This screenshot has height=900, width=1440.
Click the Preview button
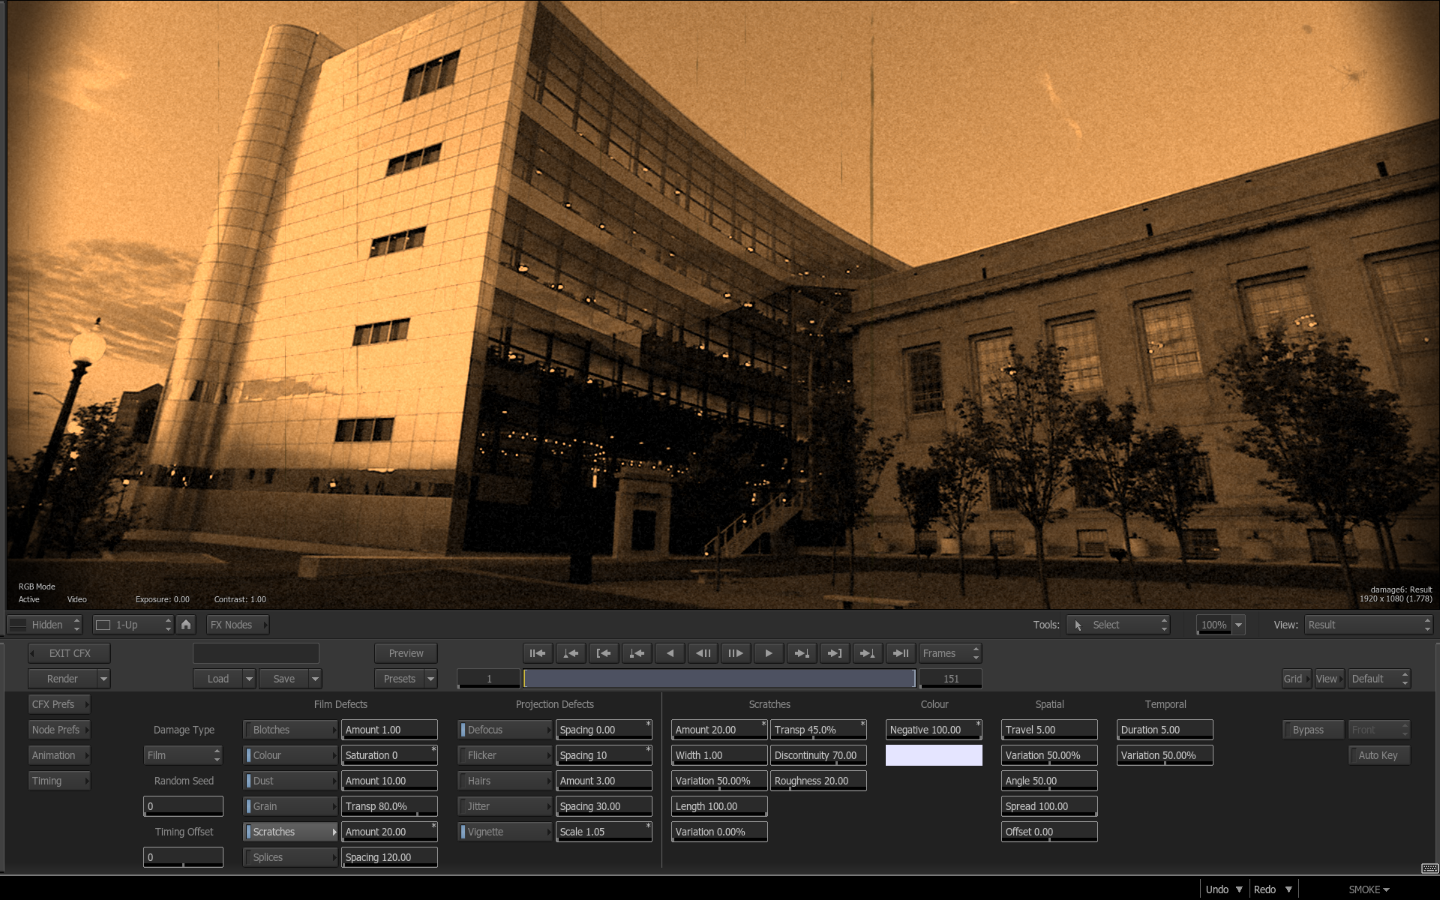click(x=406, y=654)
